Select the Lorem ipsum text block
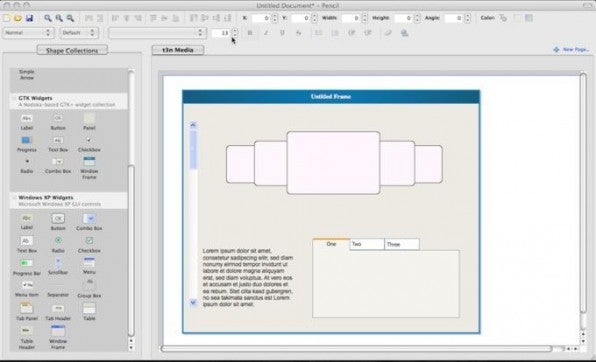This screenshot has height=362, width=596. tap(248, 278)
